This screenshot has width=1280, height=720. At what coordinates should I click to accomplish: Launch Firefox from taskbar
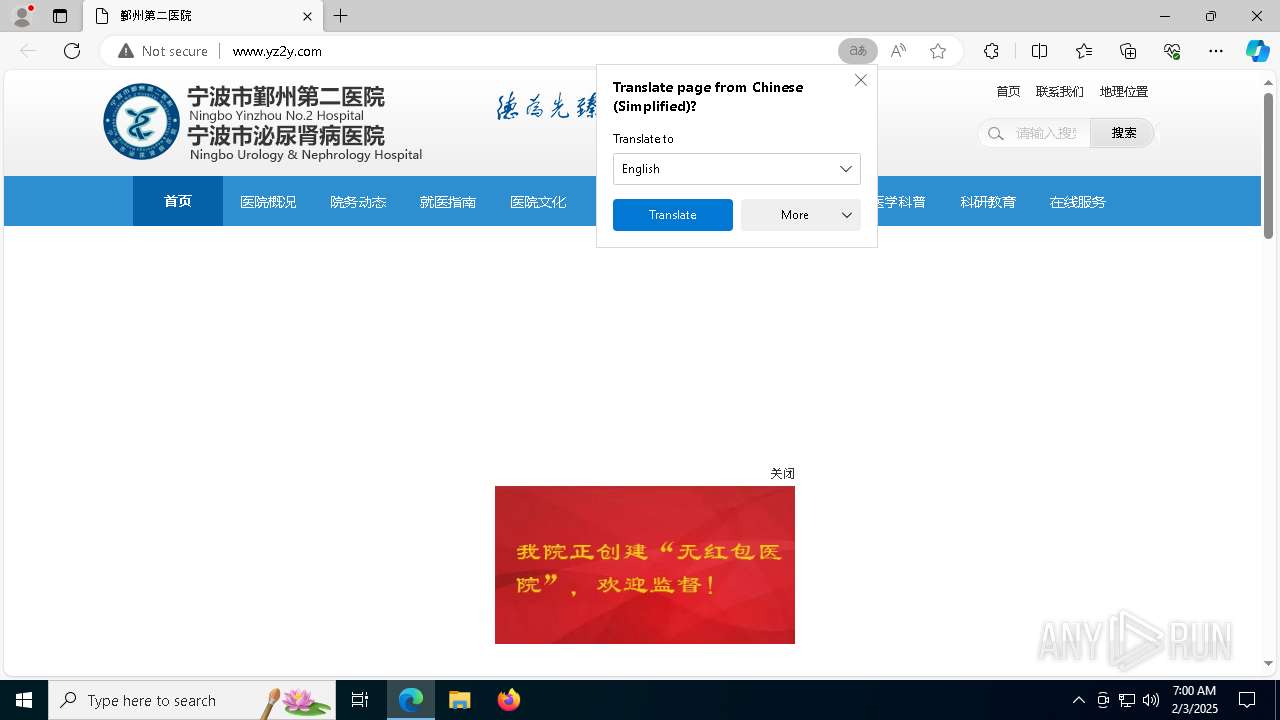tap(509, 700)
